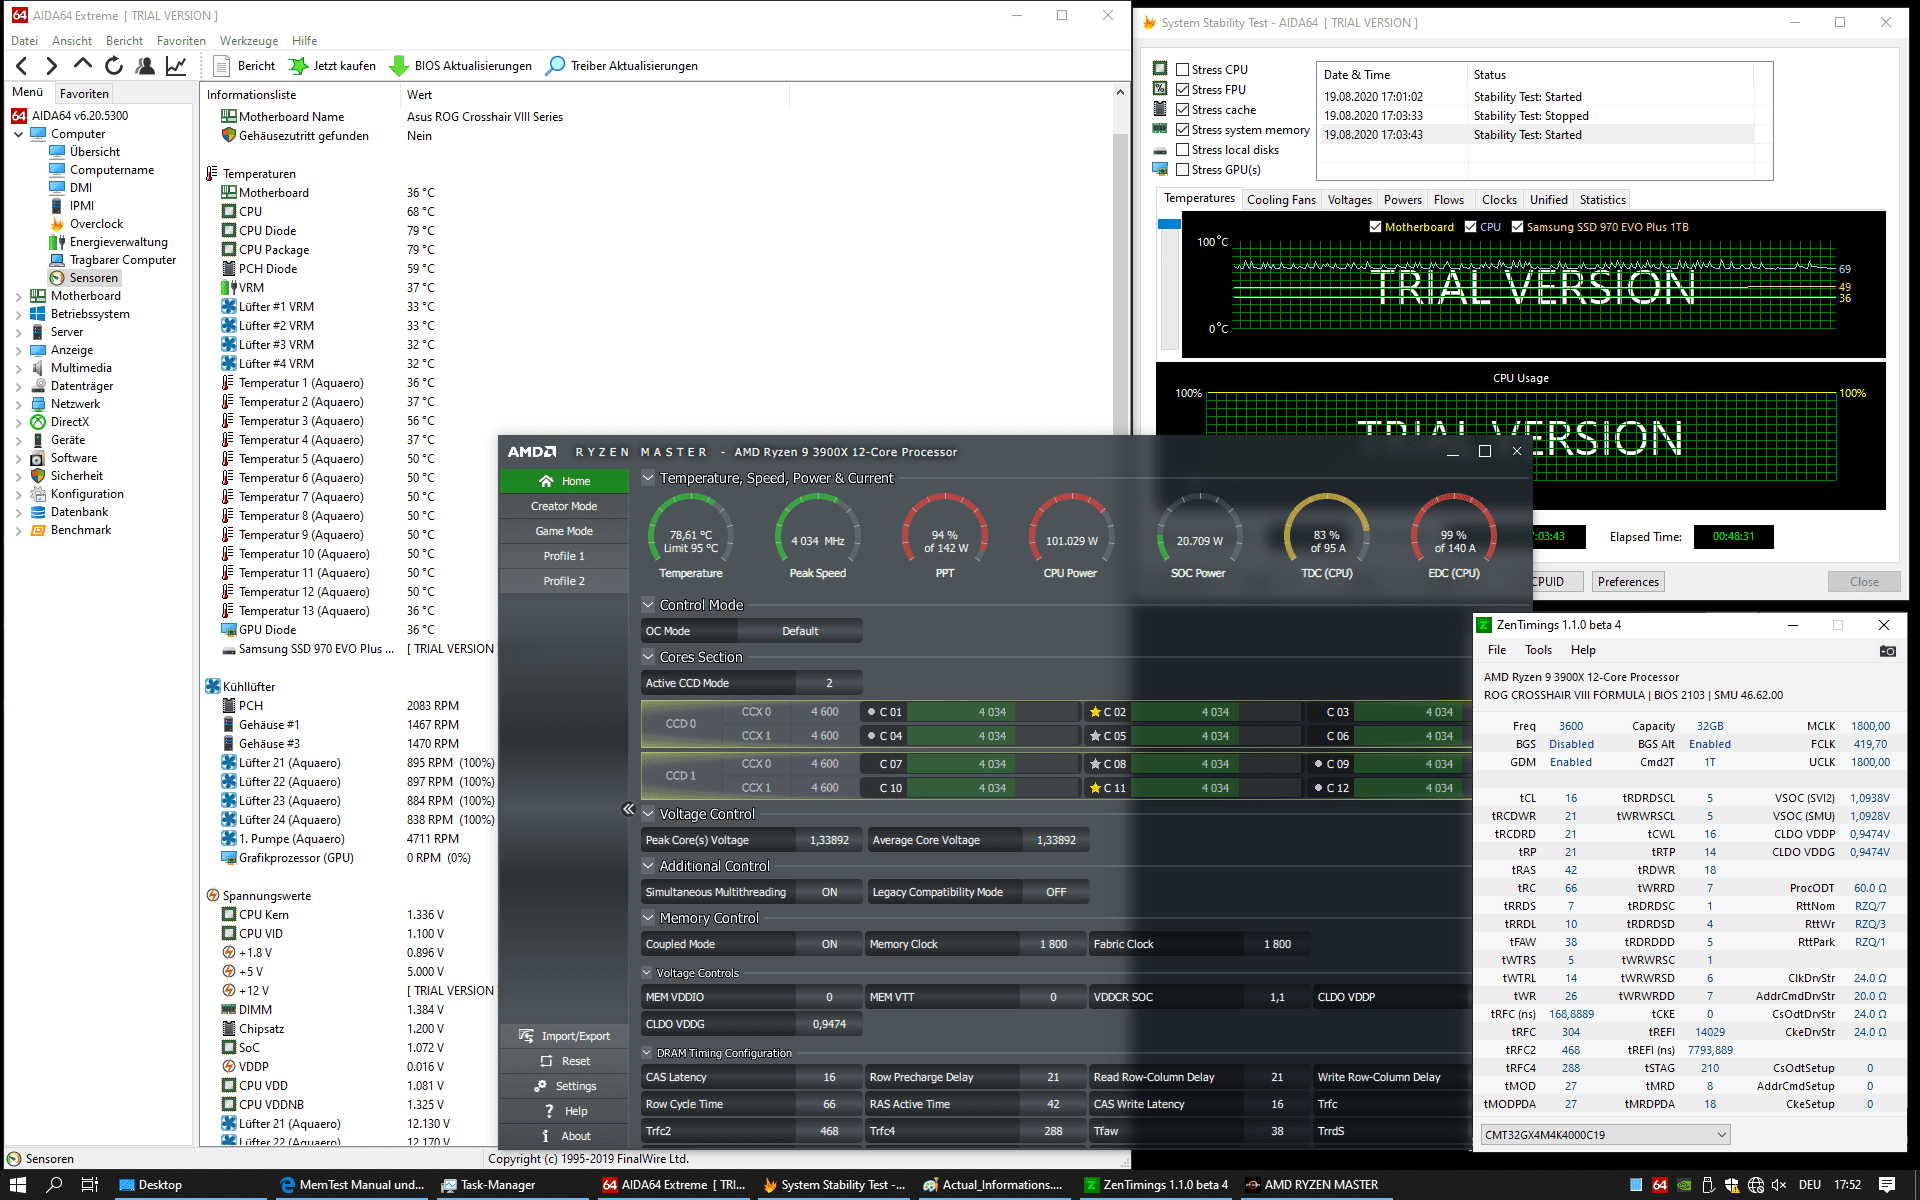The width and height of the screenshot is (1920, 1200).
Task: Click BIOS Aktualisierungen toolbar button
Action: (x=461, y=66)
